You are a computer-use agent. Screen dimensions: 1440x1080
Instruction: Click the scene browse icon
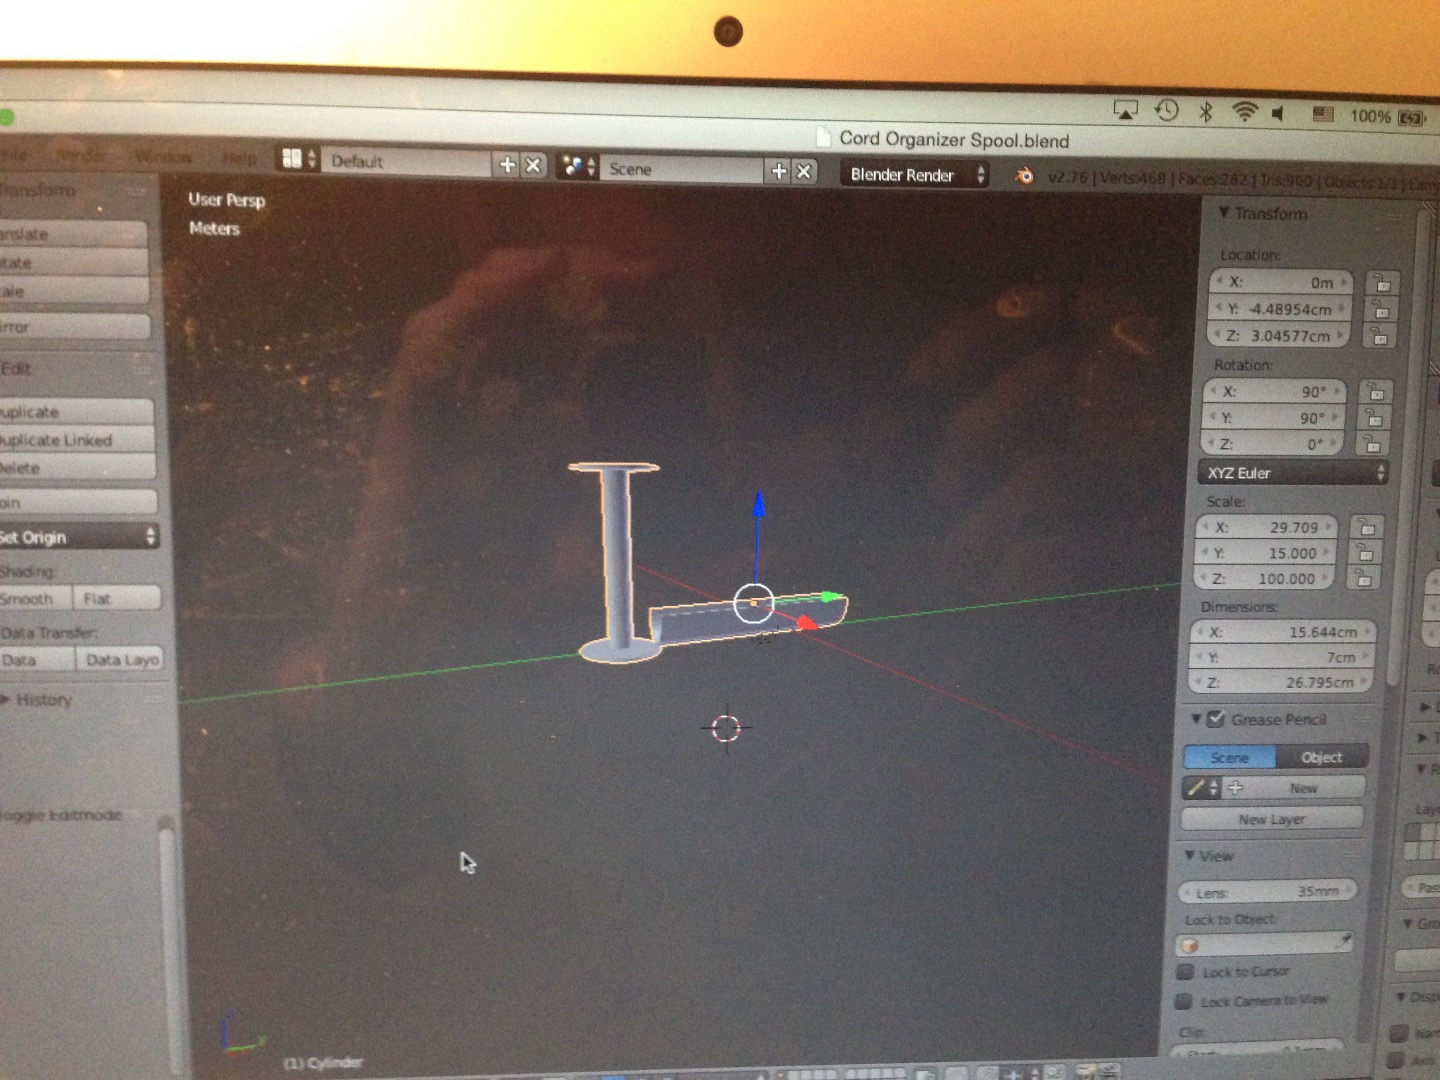point(577,167)
